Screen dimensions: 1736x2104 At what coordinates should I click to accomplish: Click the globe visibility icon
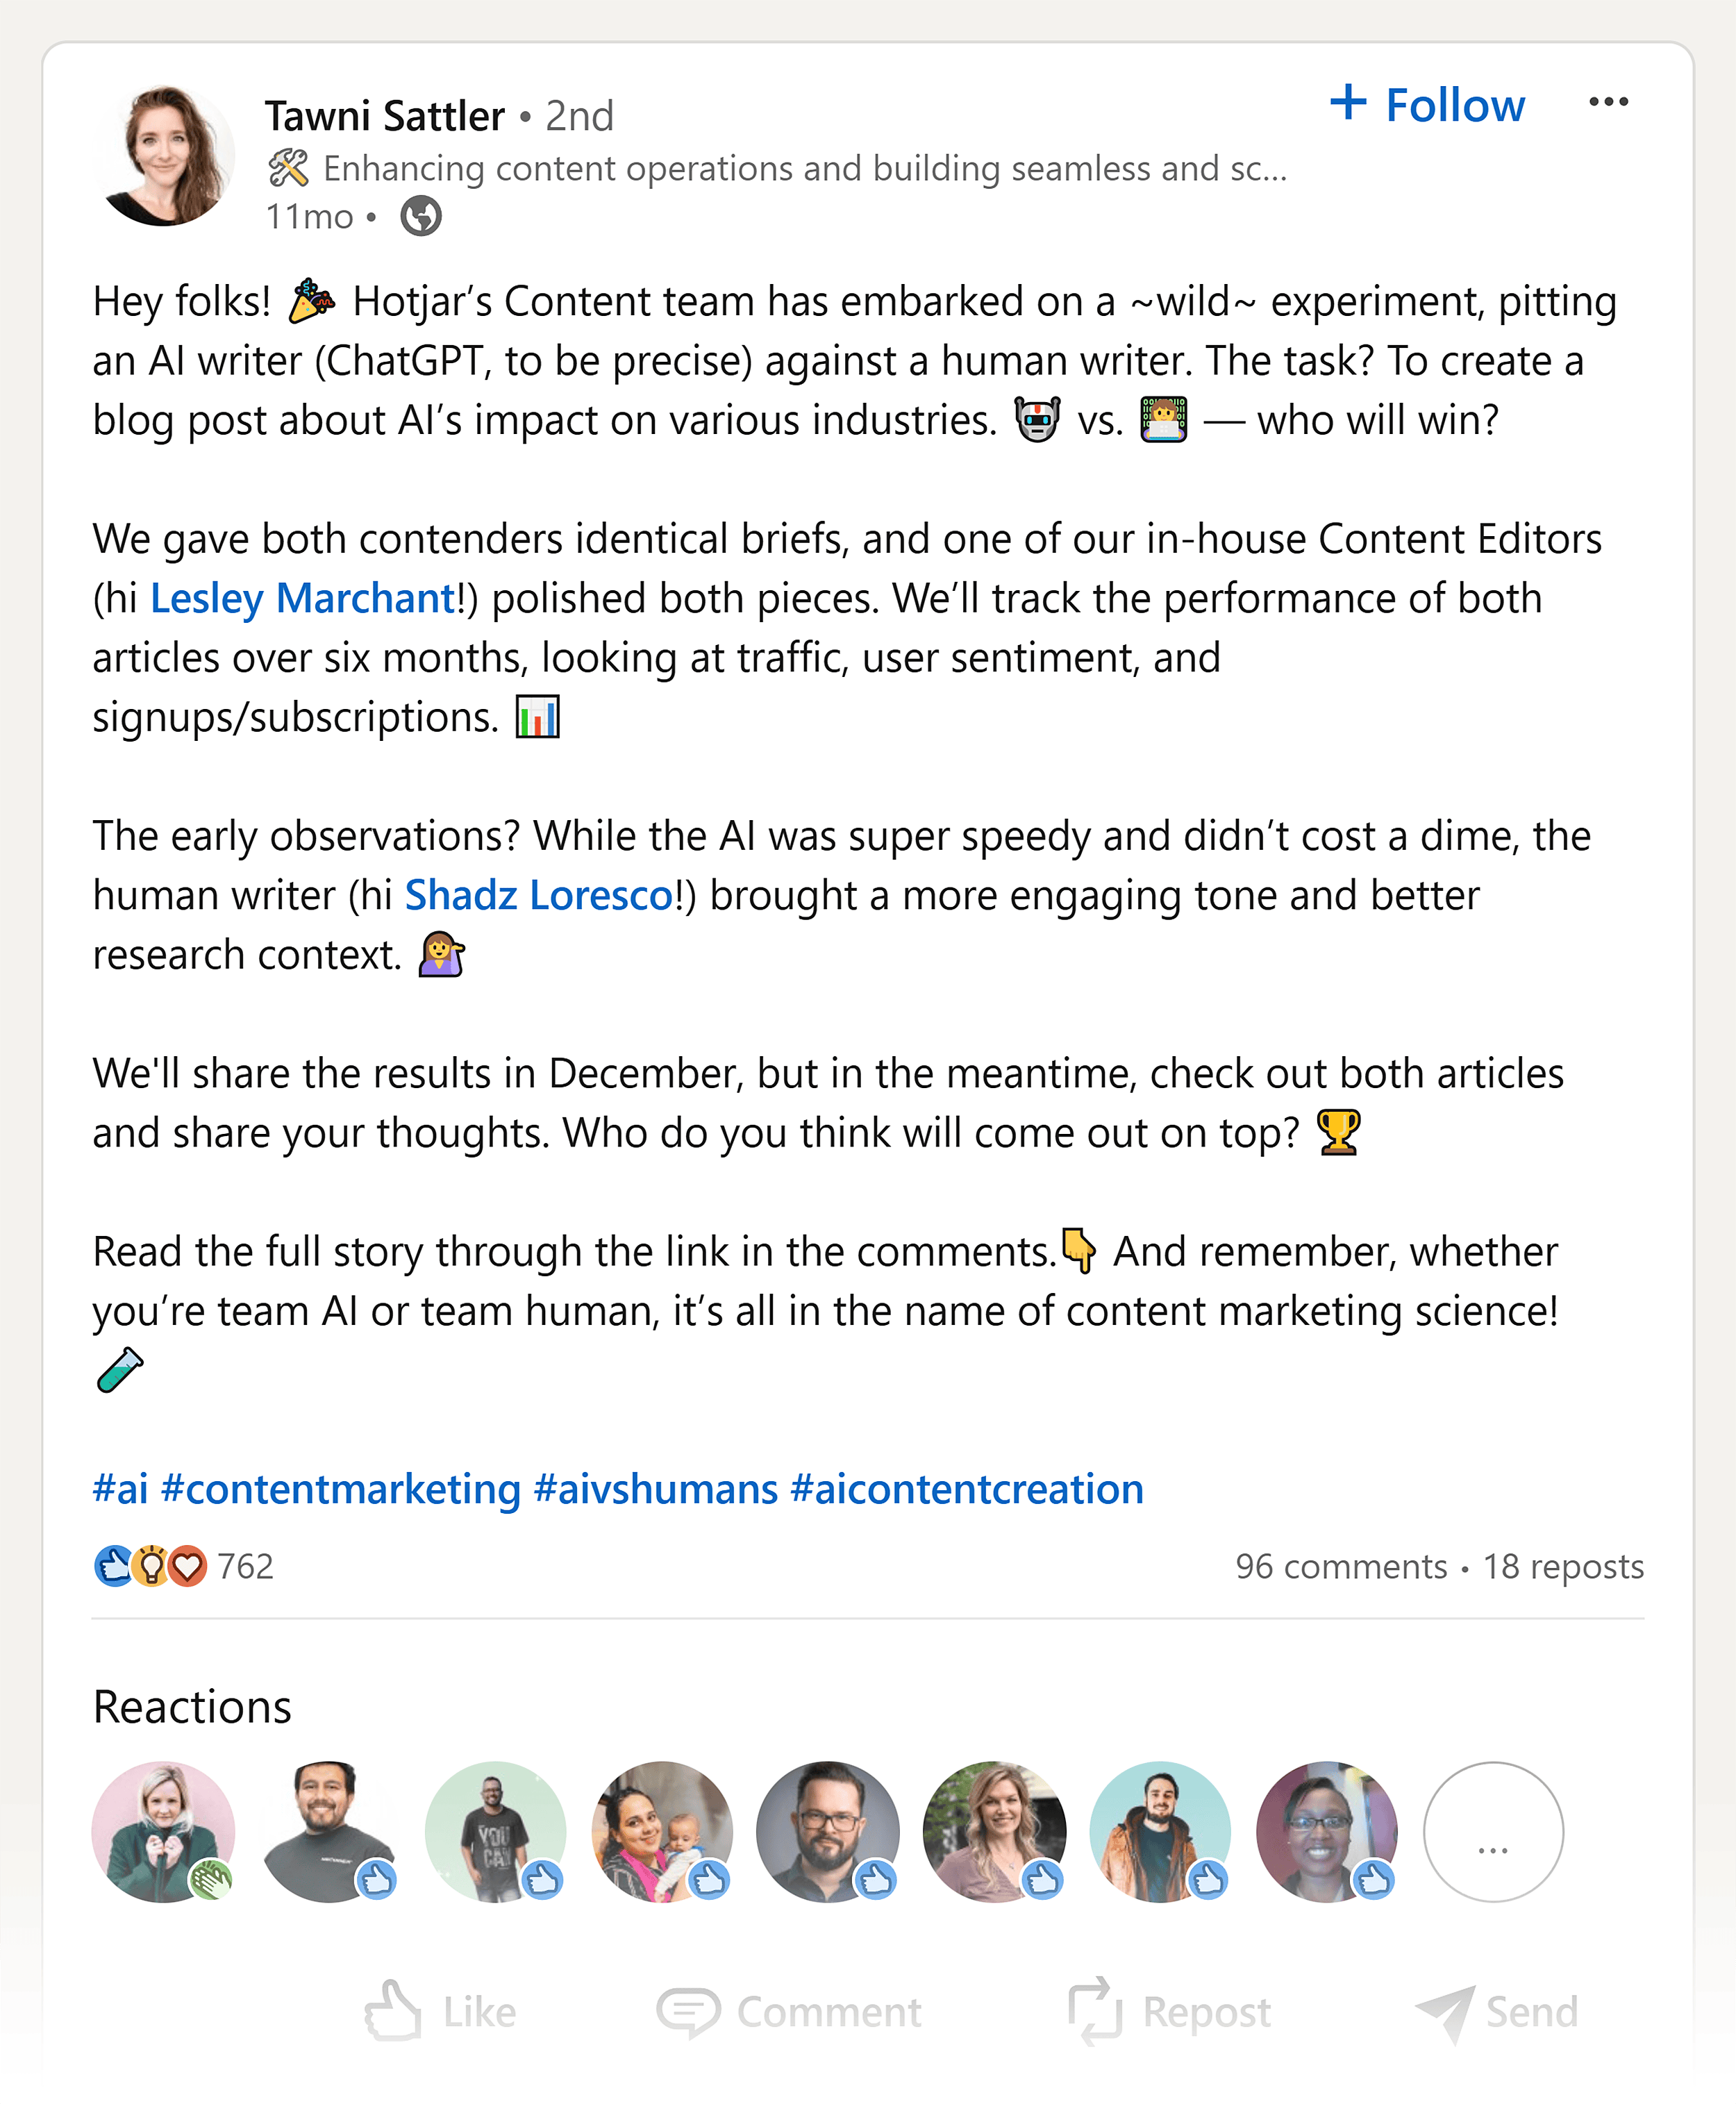pyautogui.click(x=421, y=216)
